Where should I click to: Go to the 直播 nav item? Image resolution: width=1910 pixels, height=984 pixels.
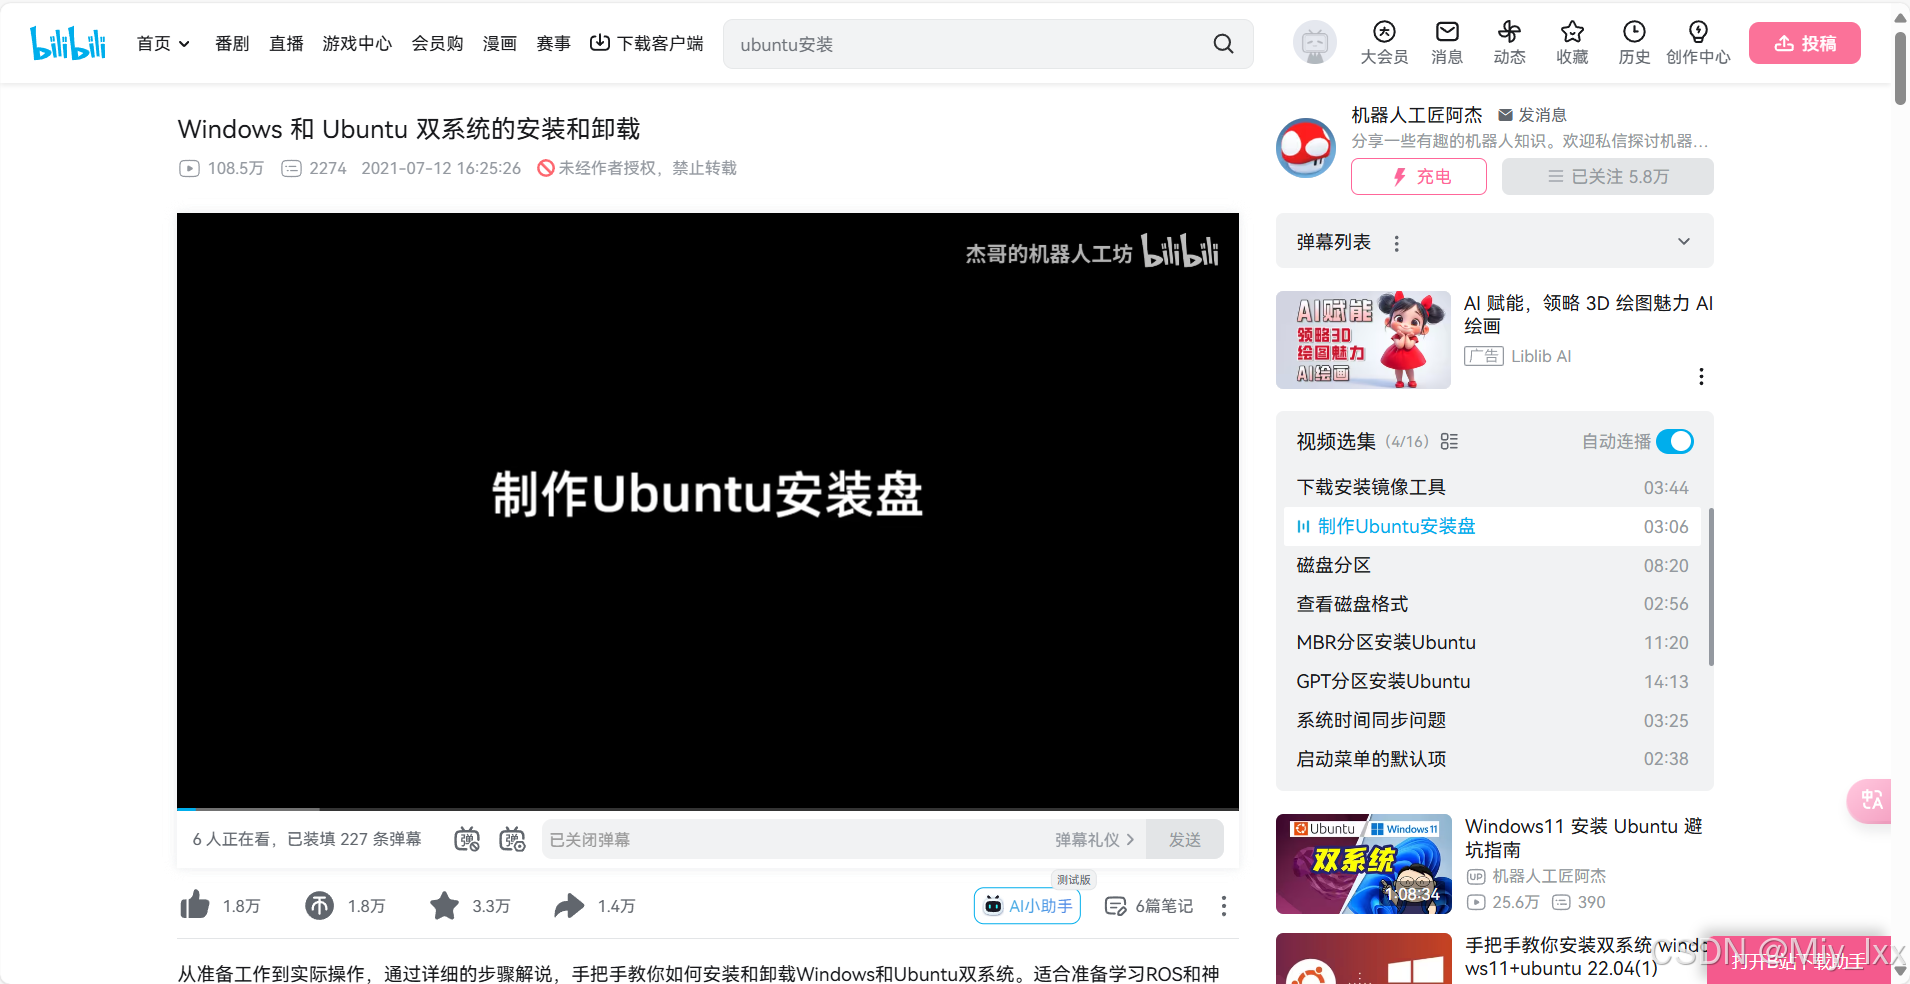[286, 44]
